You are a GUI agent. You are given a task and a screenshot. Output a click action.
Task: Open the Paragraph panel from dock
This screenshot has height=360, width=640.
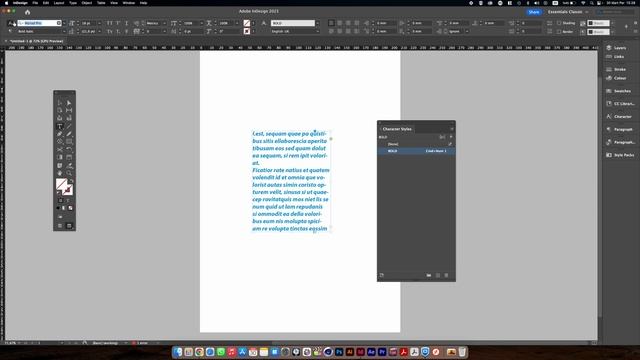click(x=620, y=129)
